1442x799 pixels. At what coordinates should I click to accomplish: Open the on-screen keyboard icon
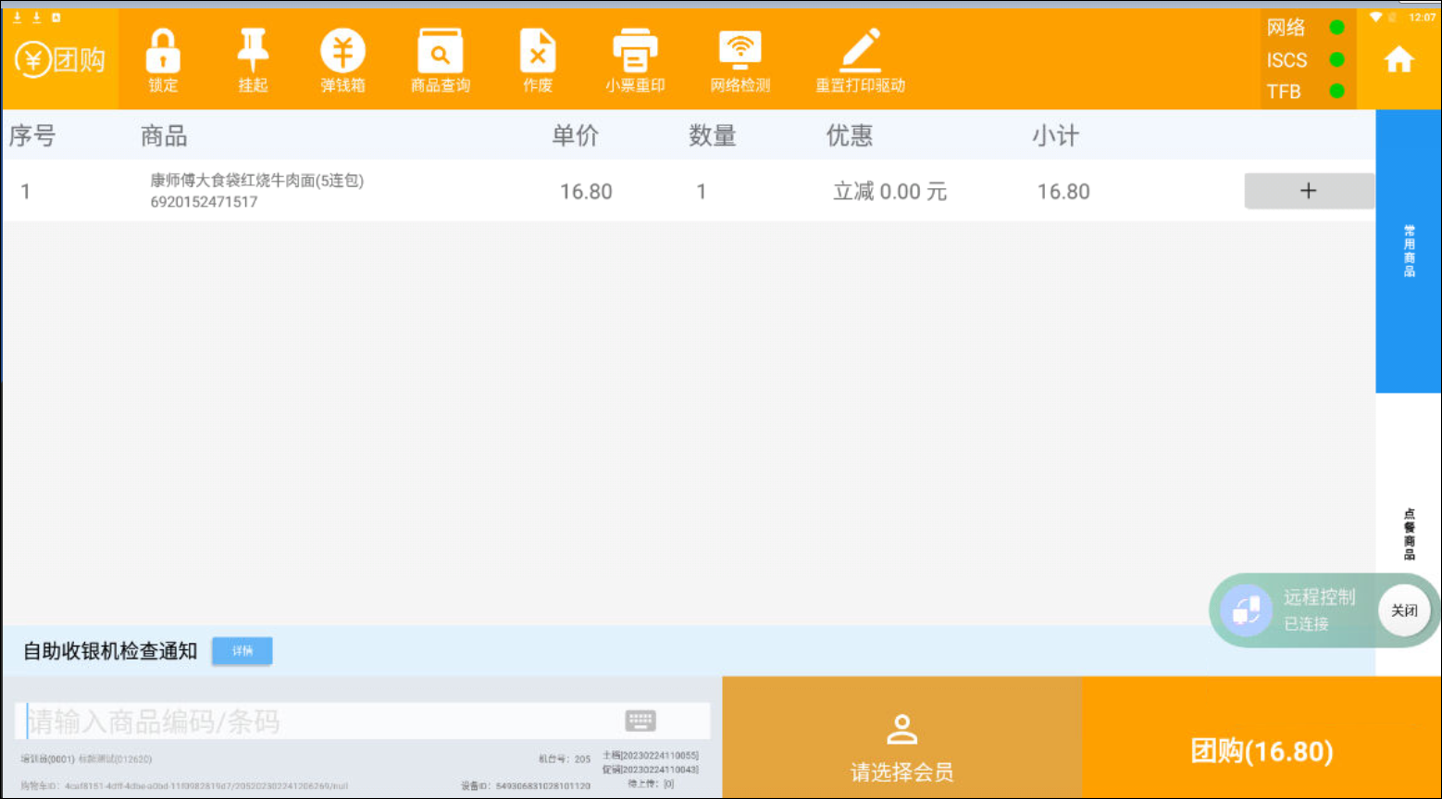coord(640,720)
